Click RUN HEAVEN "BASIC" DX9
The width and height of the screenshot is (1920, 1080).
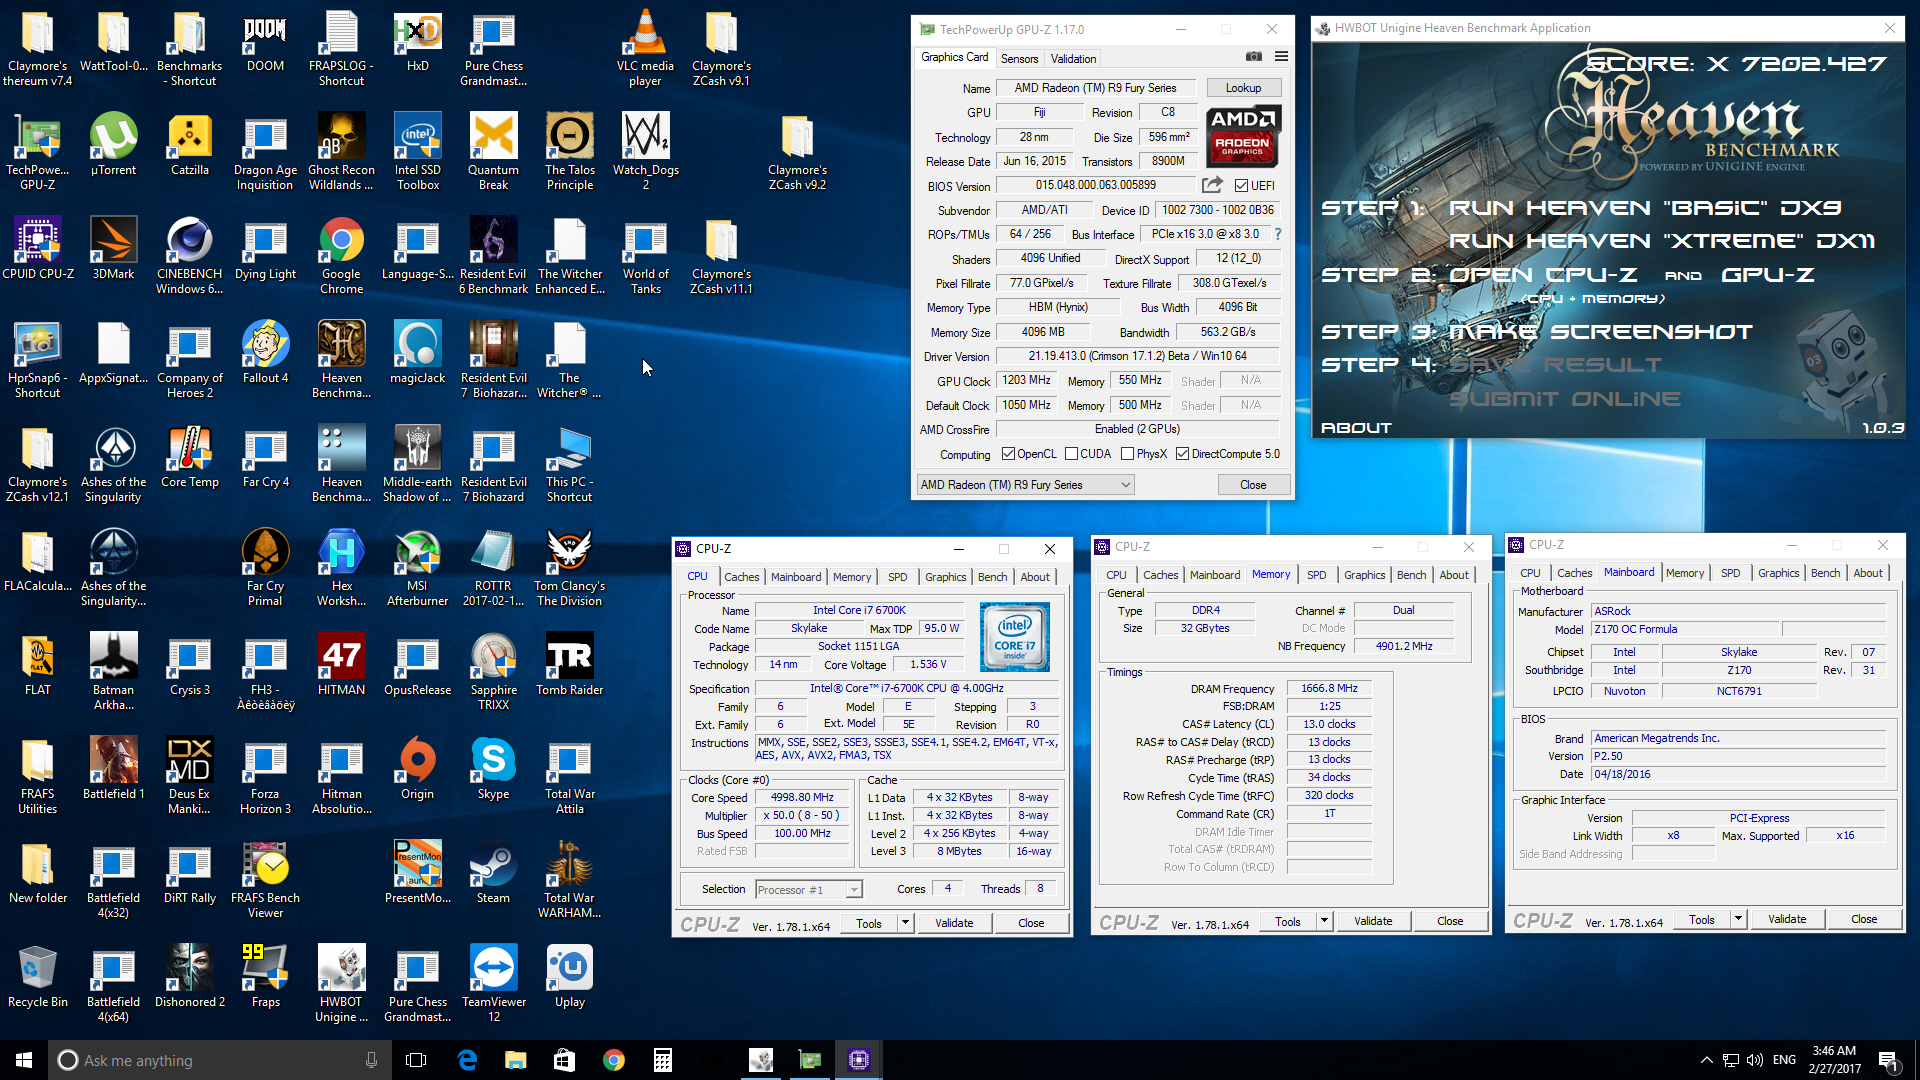point(1645,208)
